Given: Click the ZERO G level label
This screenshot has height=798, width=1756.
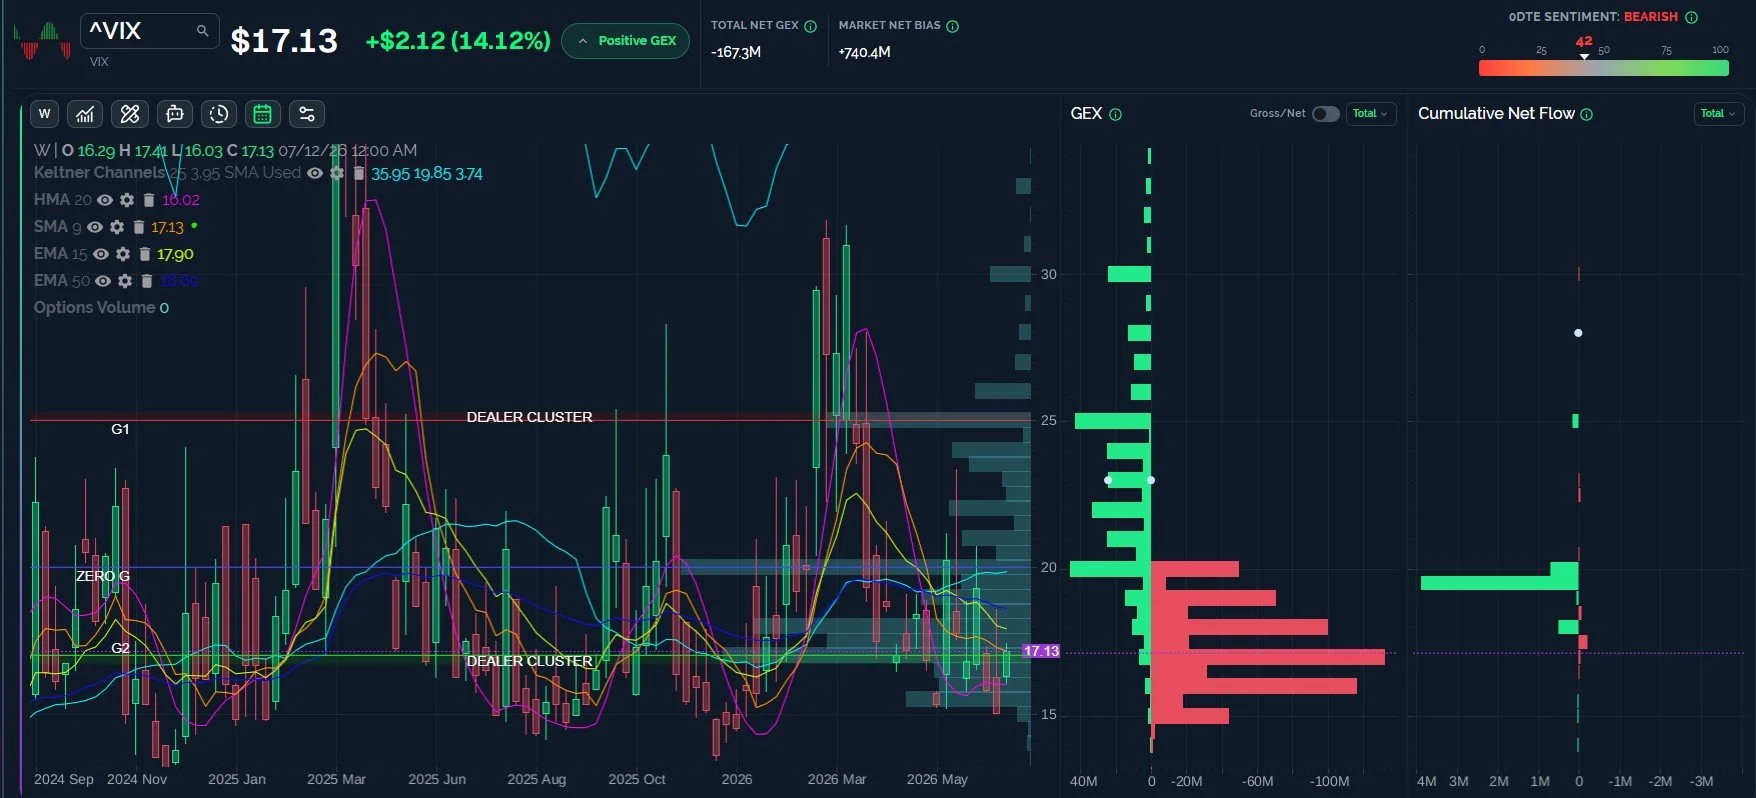Looking at the screenshot, I should [103, 576].
